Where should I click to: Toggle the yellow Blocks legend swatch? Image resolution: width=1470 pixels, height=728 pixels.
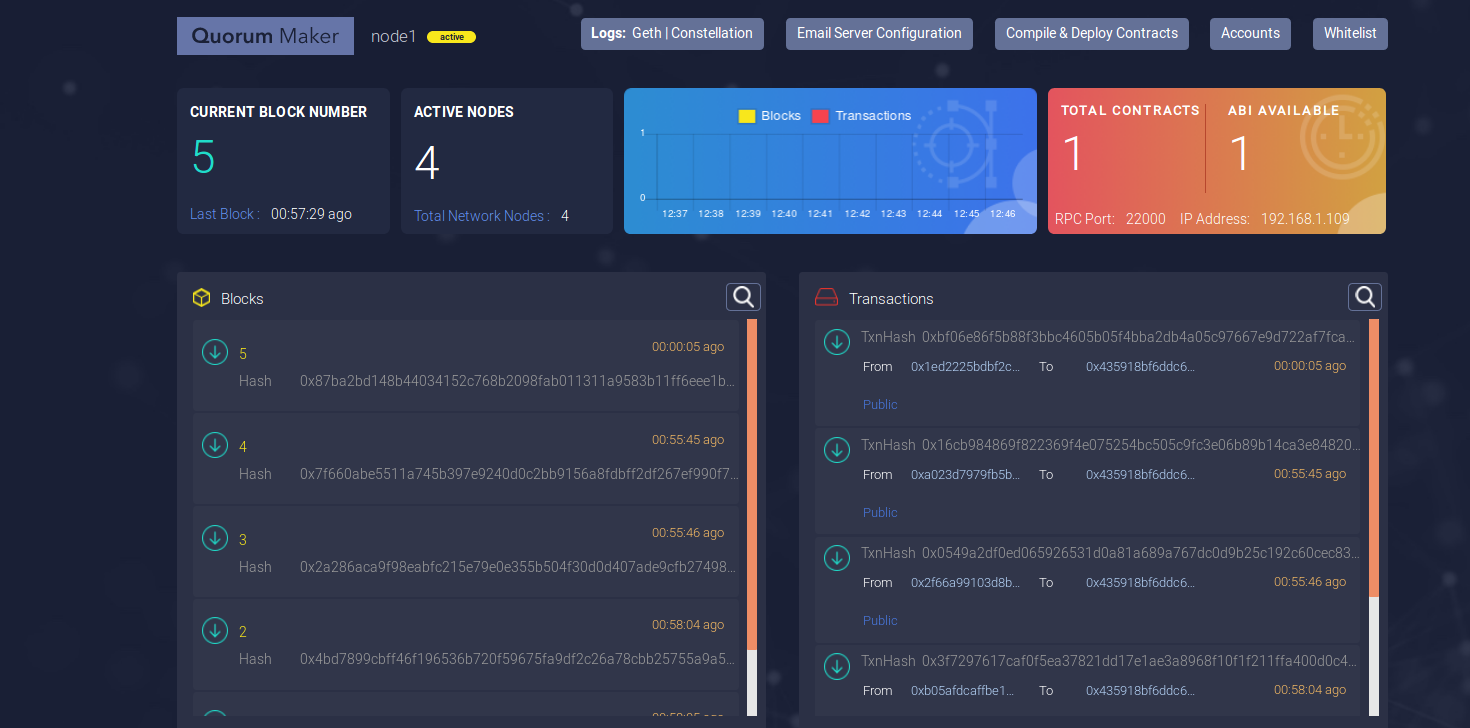point(746,116)
